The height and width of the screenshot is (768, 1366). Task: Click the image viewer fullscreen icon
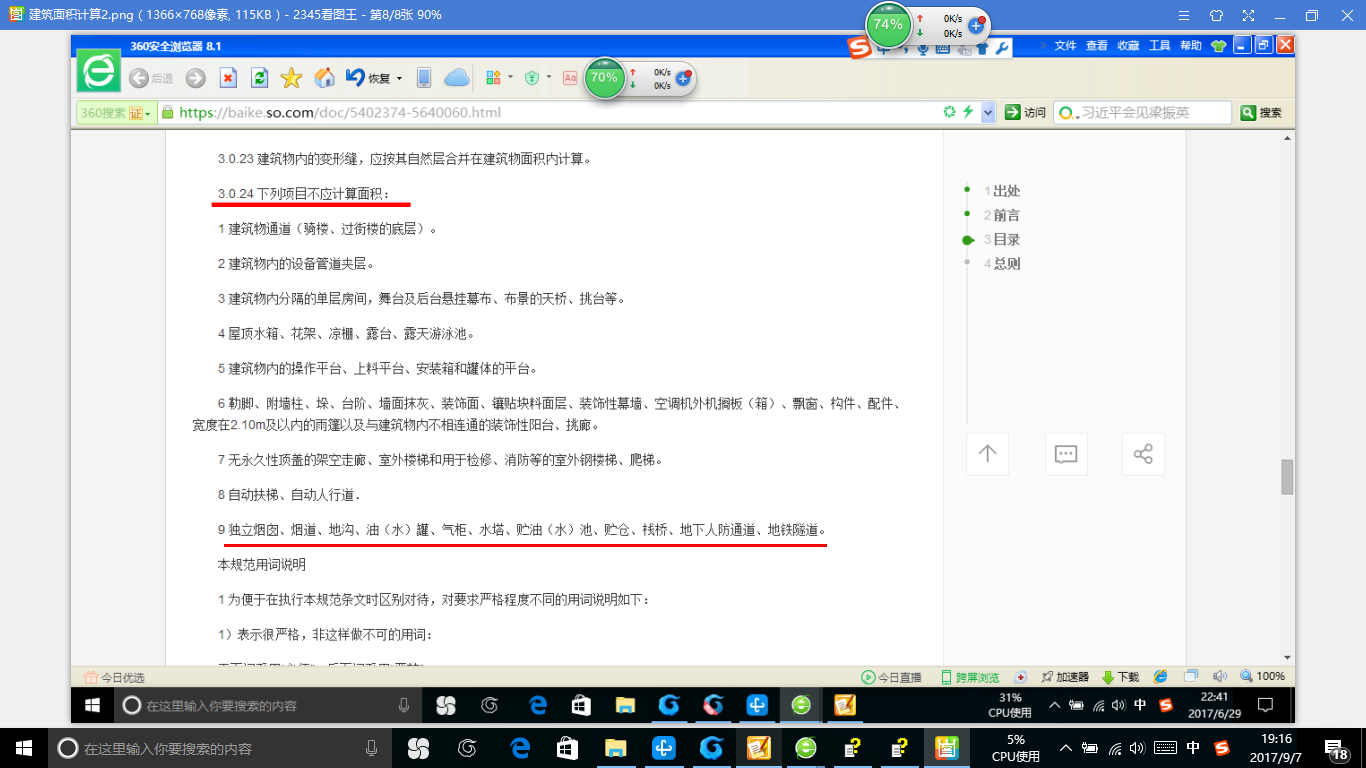click(1247, 15)
